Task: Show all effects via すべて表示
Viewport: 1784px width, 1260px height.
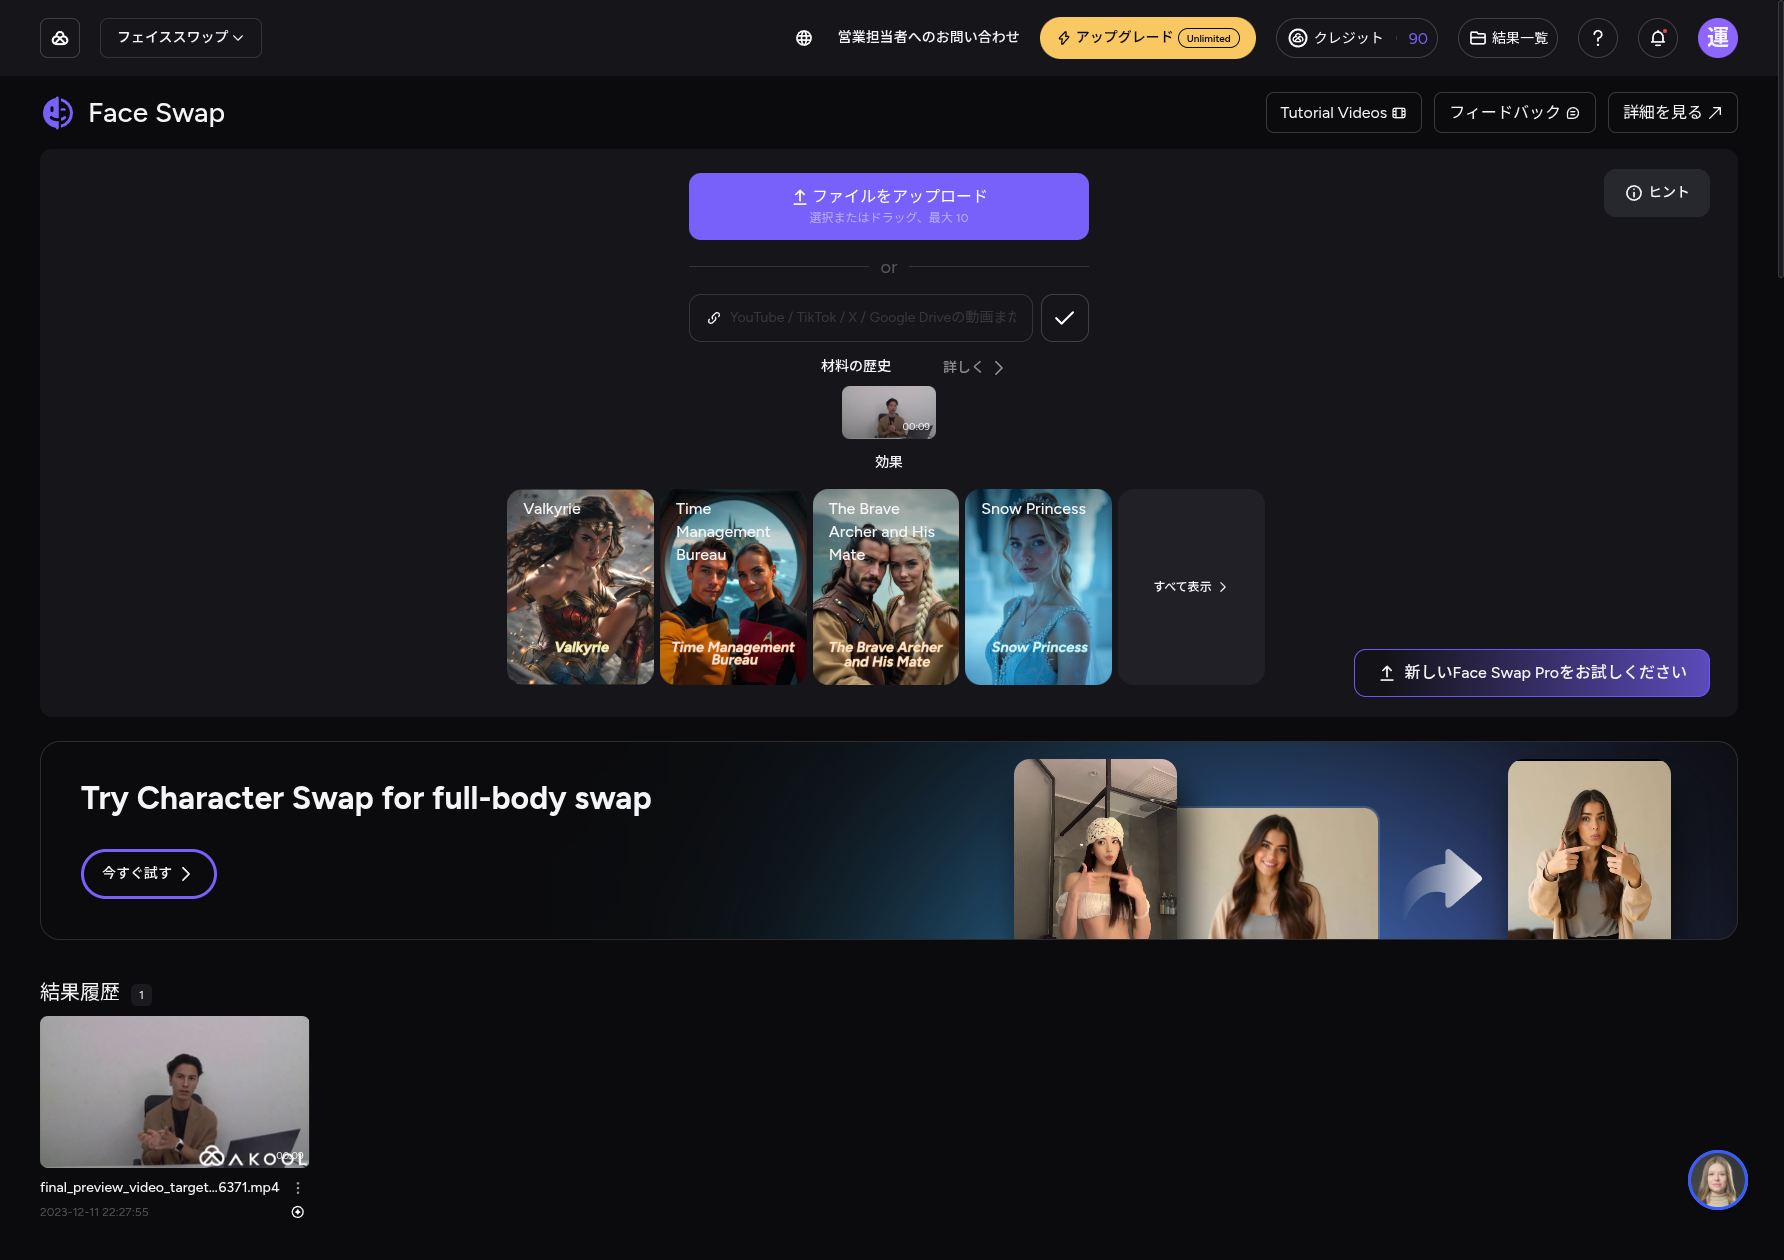Action: click(1190, 587)
